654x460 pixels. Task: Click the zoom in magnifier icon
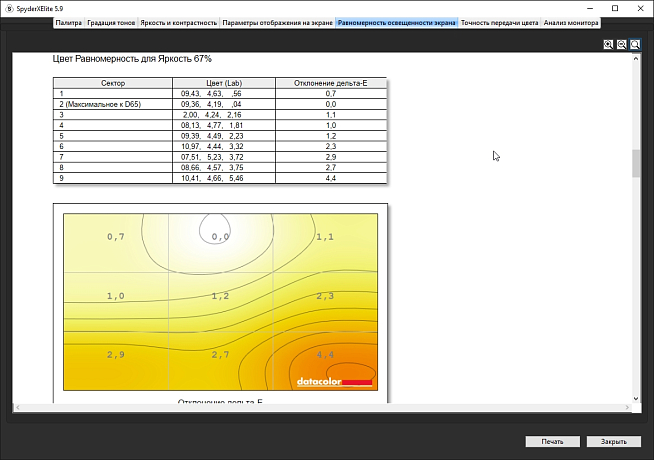pos(608,45)
